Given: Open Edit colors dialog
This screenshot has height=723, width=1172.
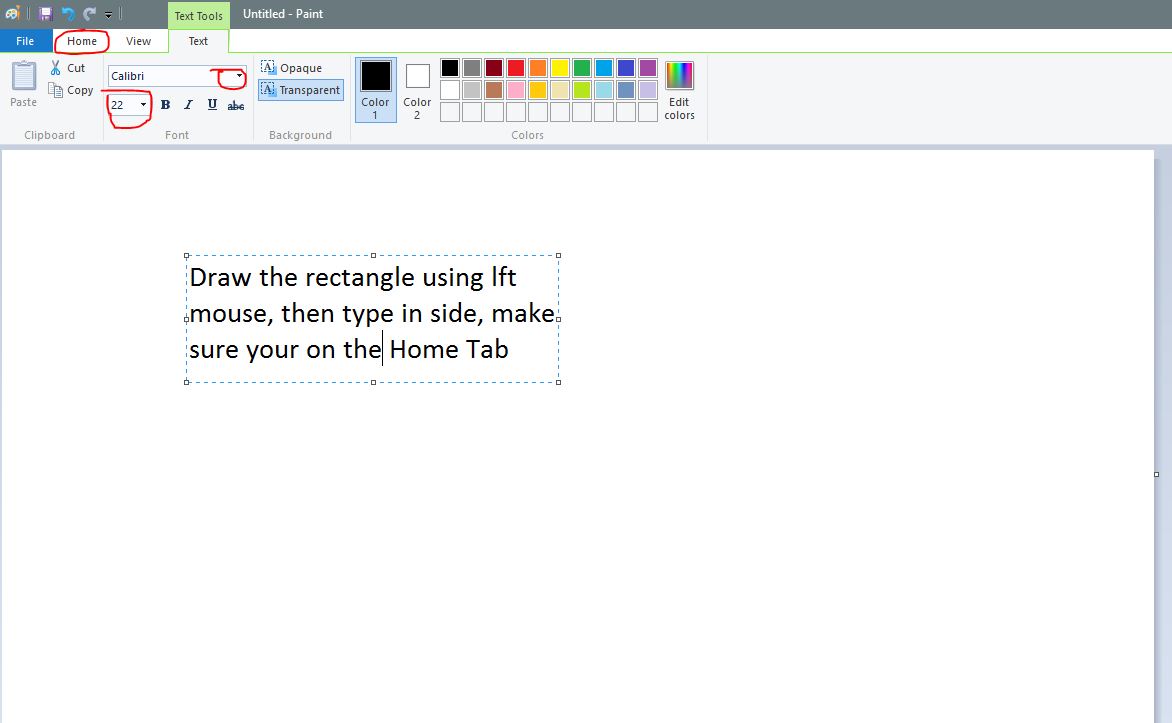Looking at the screenshot, I should click(679, 90).
